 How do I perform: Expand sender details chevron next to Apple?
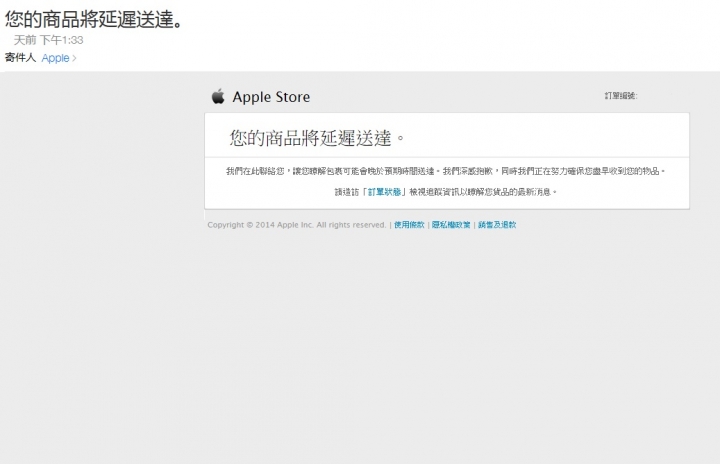[x=74, y=58]
